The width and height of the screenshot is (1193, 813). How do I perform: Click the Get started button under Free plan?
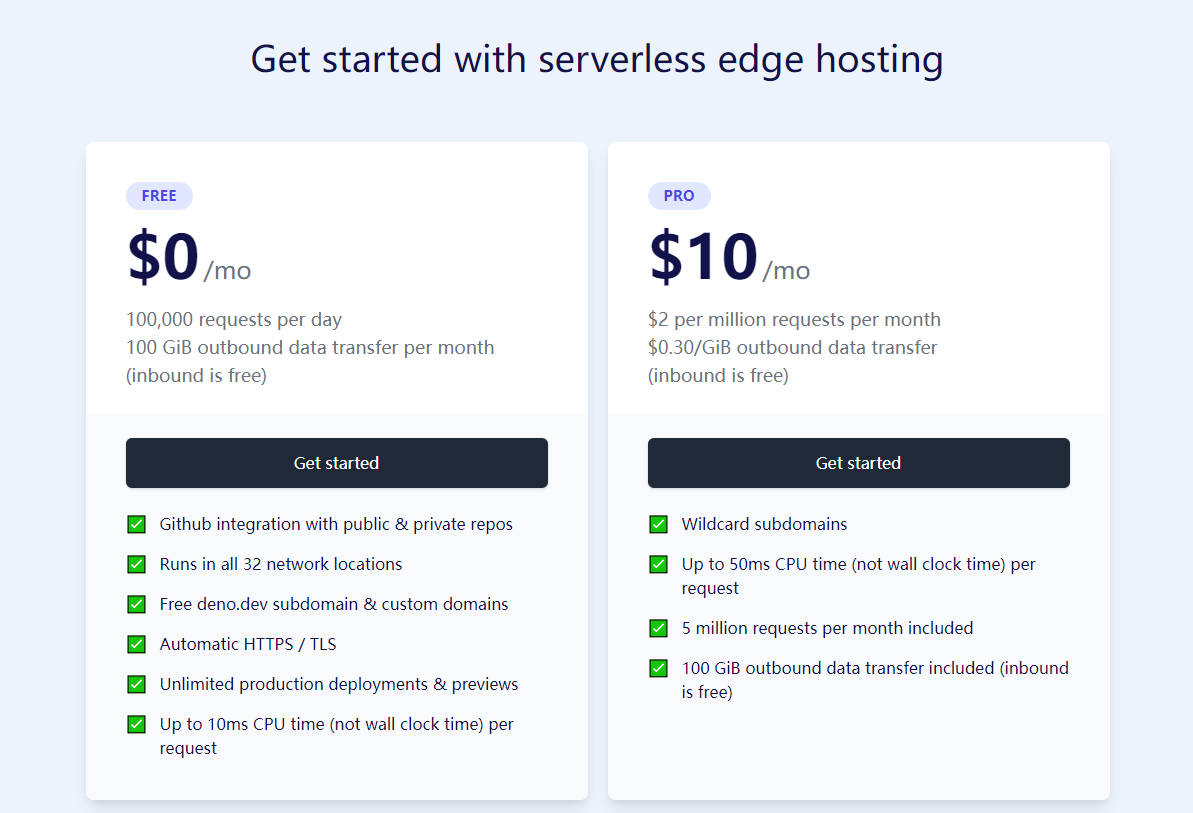[x=336, y=463]
